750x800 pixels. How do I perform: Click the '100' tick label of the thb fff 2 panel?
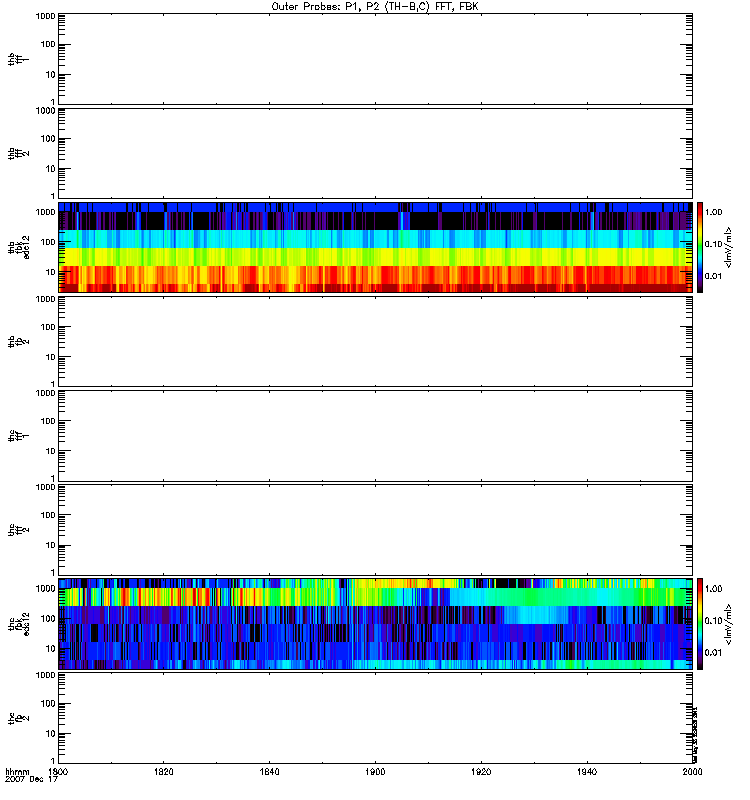tap(48, 139)
